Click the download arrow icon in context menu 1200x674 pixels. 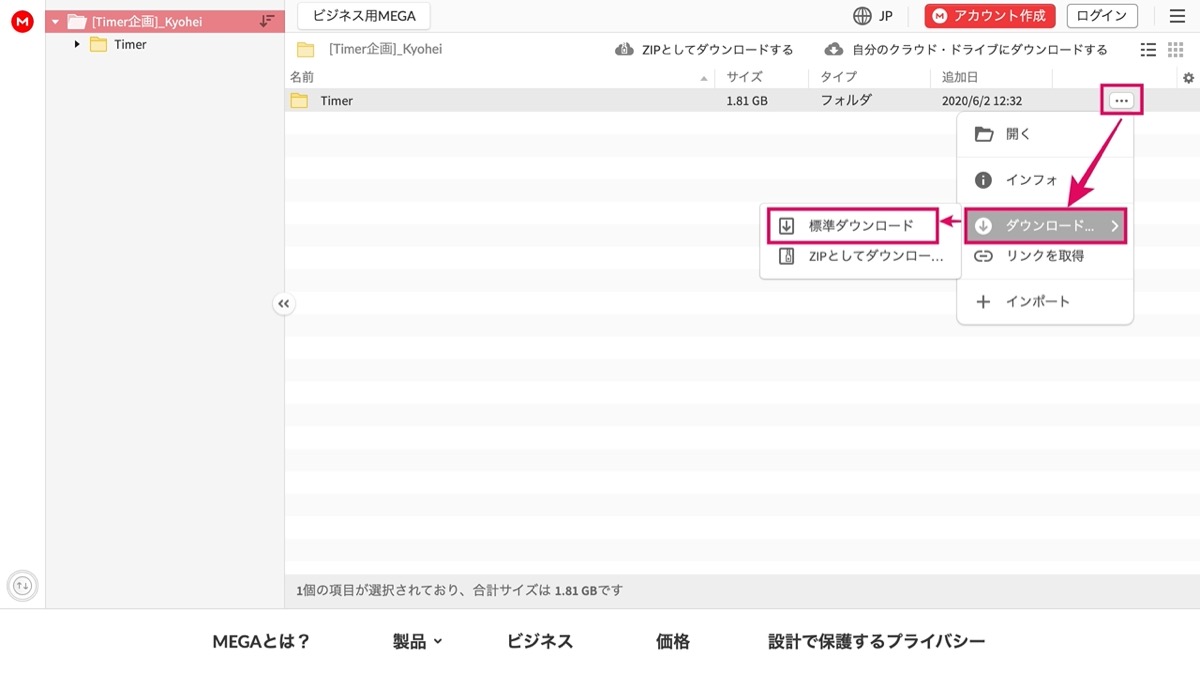point(983,226)
